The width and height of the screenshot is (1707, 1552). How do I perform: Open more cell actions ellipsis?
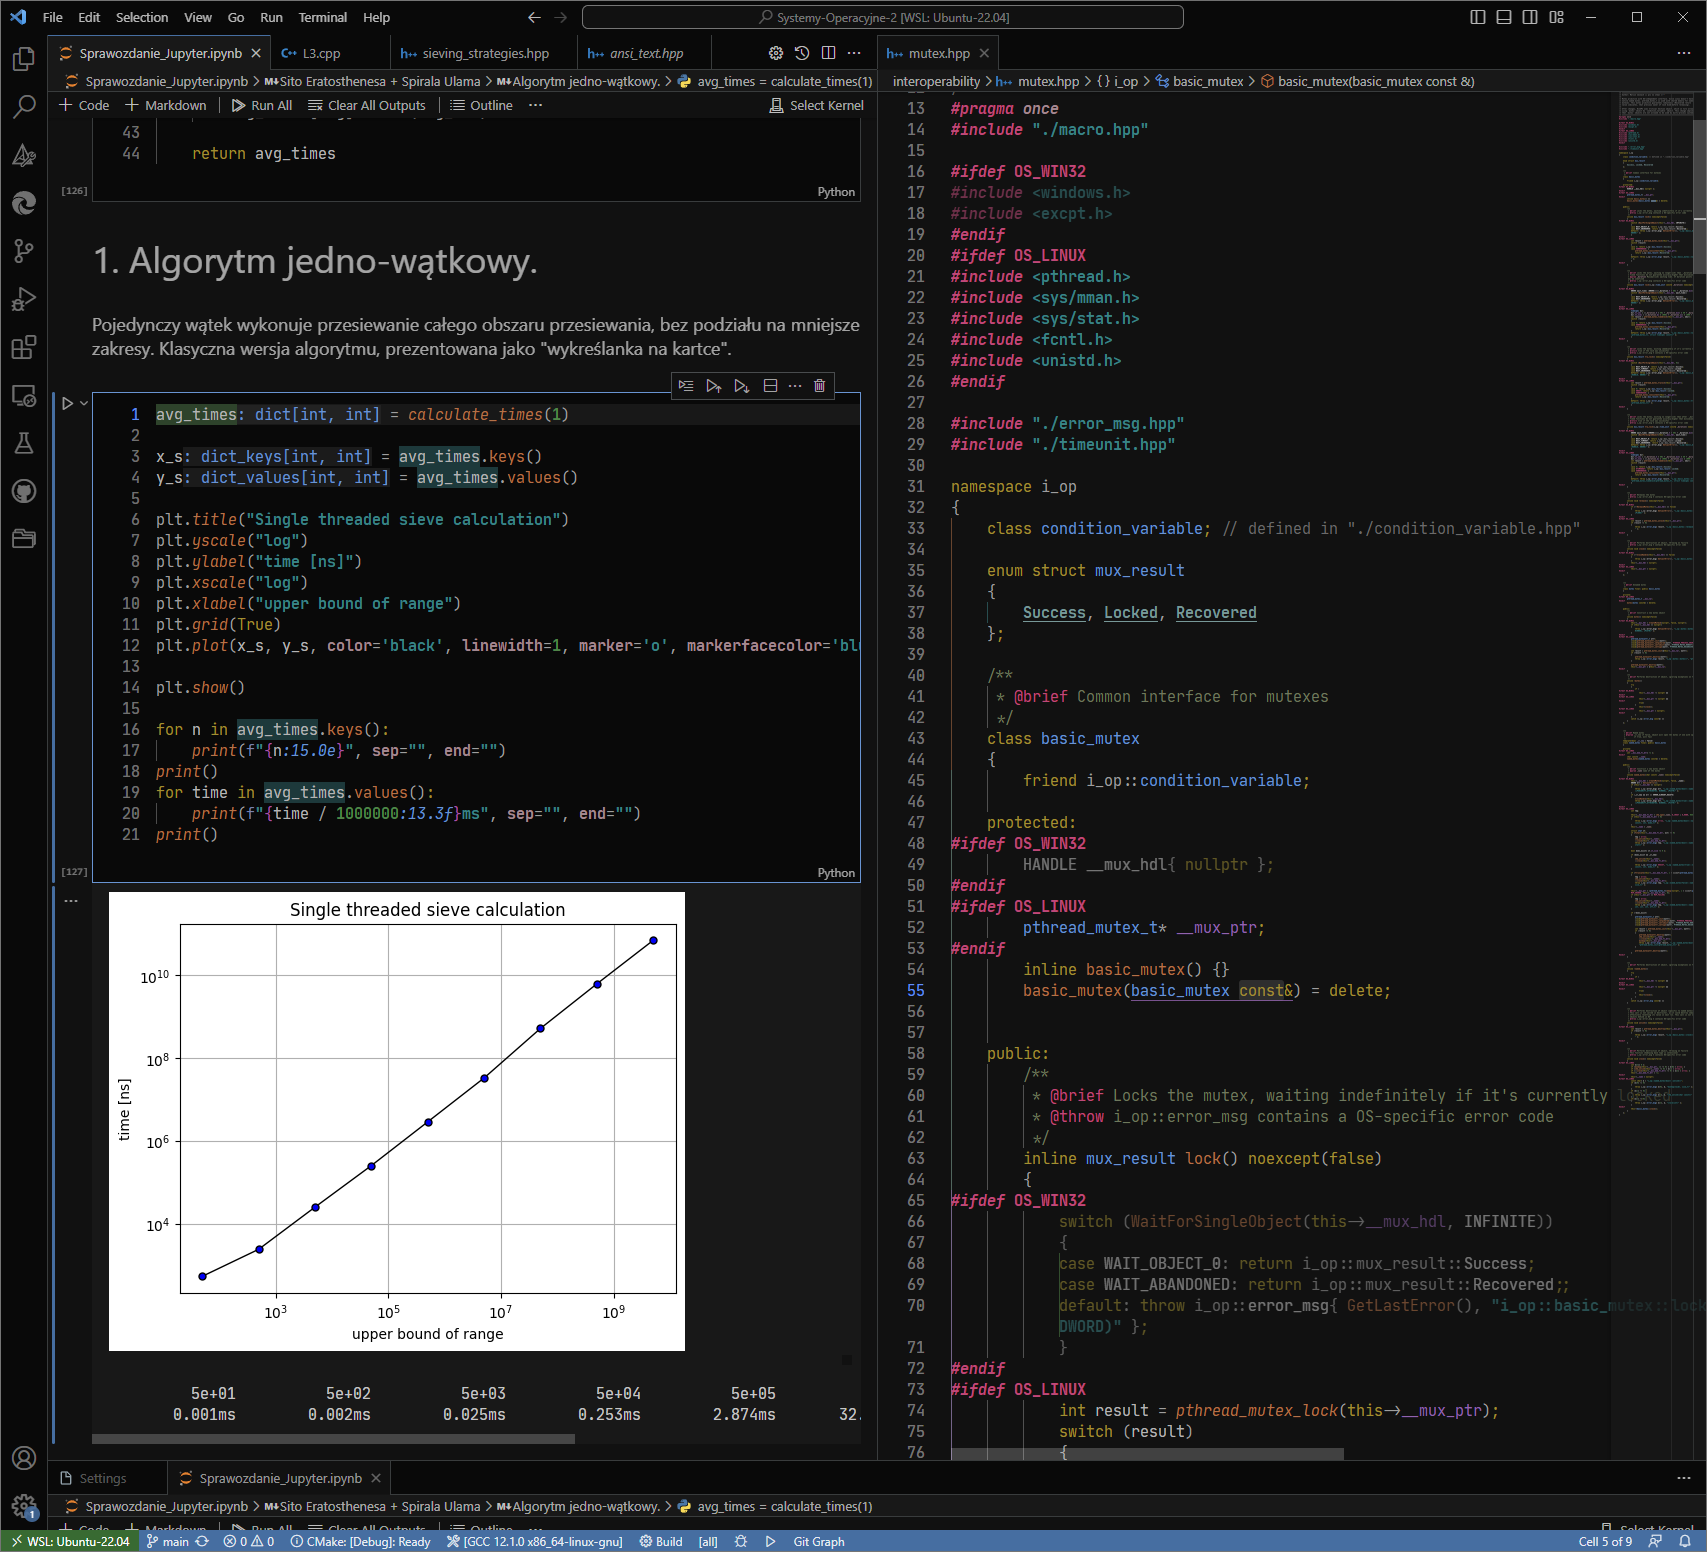[x=795, y=385]
